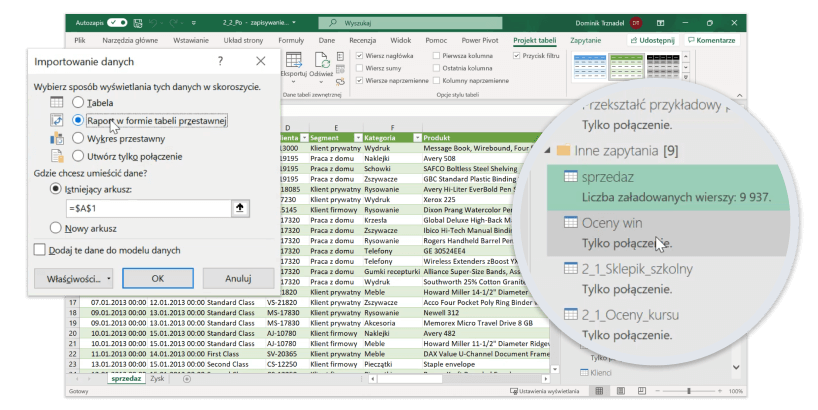The image size is (818, 410).
Task: Switch to the Narzędzia główne tab
Action: click(x=130, y=40)
